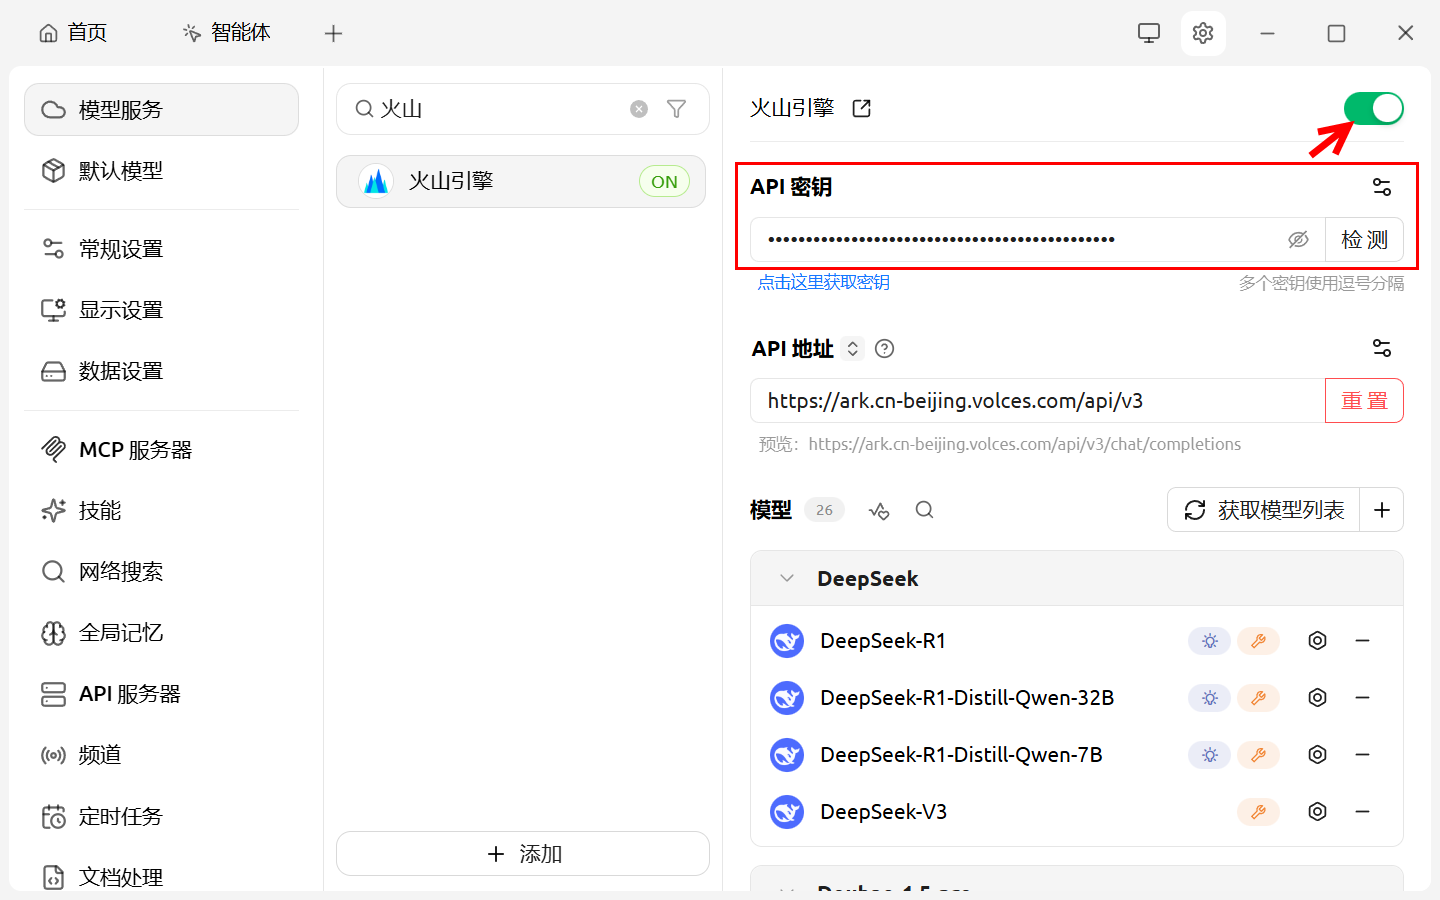Click API密钥 settings sliders icon
This screenshot has width=1440, height=900.
(1381, 187)
